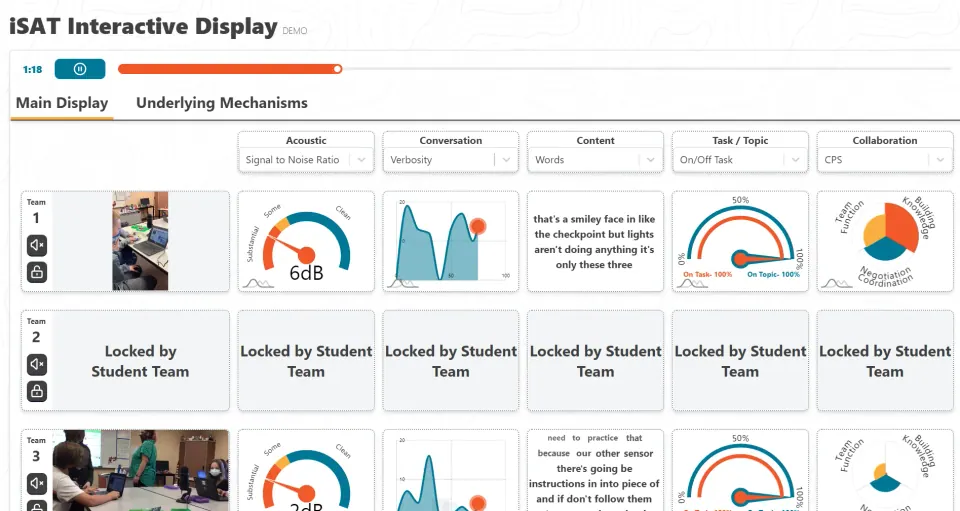This screenshot has height=511, width=960.
Task: Click the chevron arrow of Collaboration dropdown
Action: [940, 160]
